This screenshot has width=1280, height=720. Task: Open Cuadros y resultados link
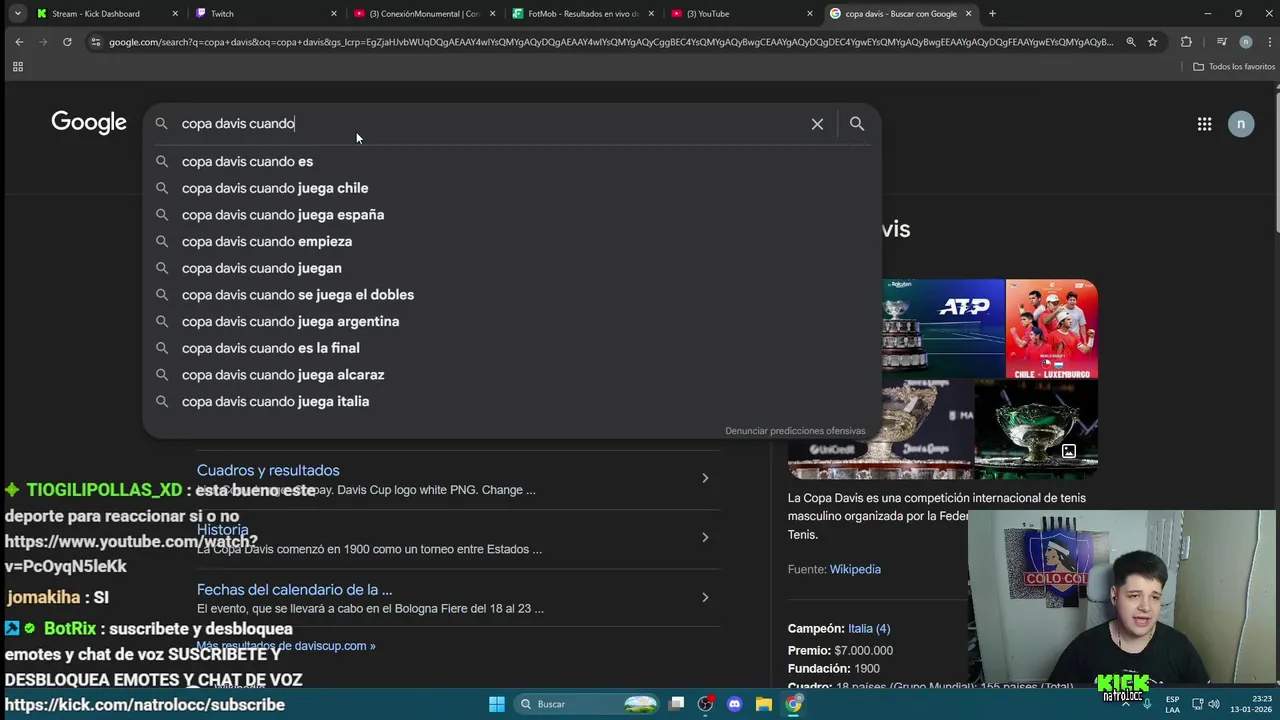tap(268, 470)
